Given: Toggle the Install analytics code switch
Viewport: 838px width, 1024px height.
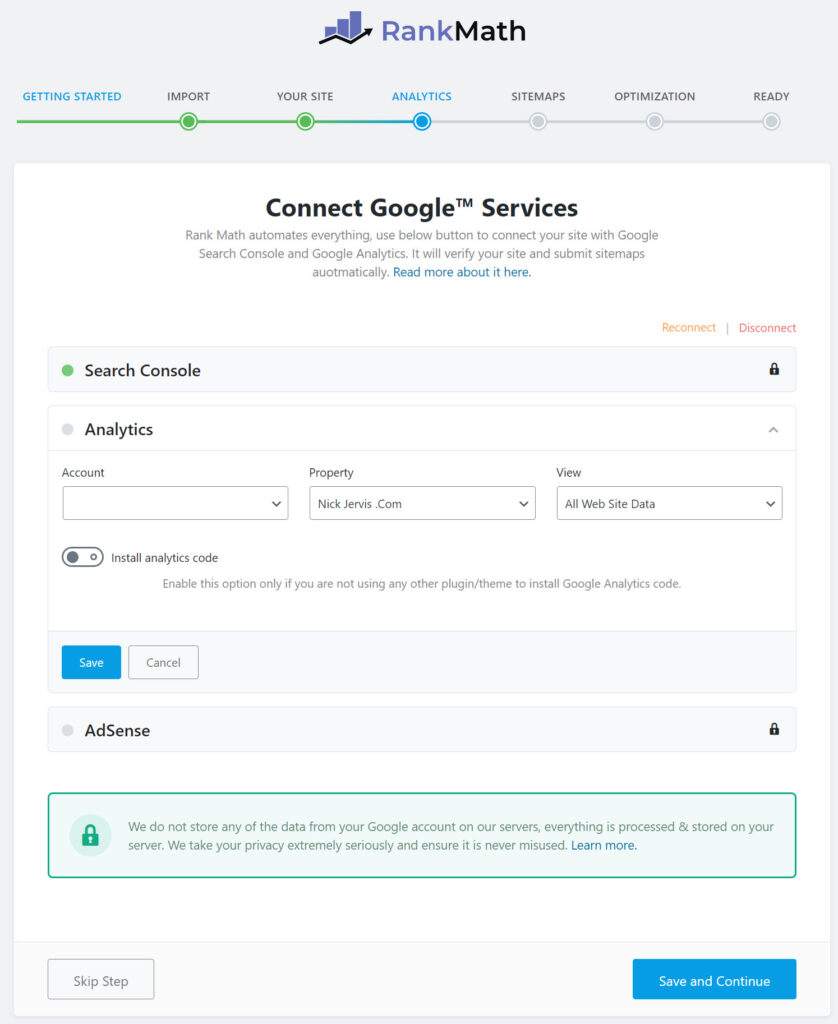Looking at the screenshot, I should [82, 557].
